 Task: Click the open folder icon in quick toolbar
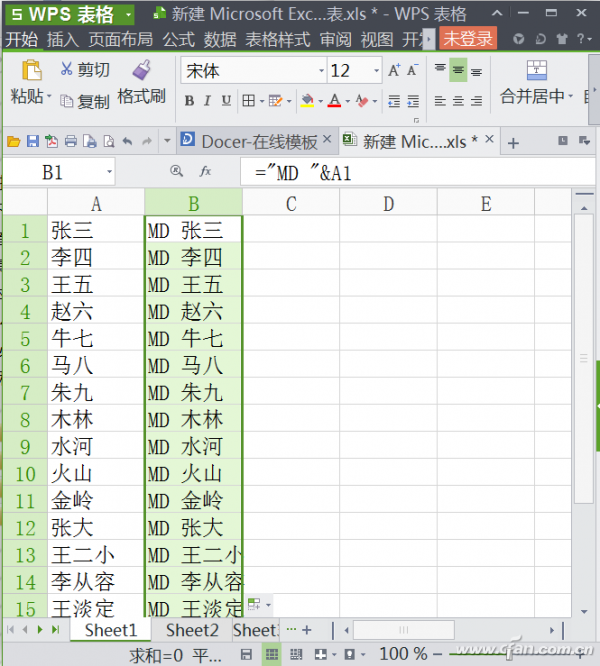[14, 141]
